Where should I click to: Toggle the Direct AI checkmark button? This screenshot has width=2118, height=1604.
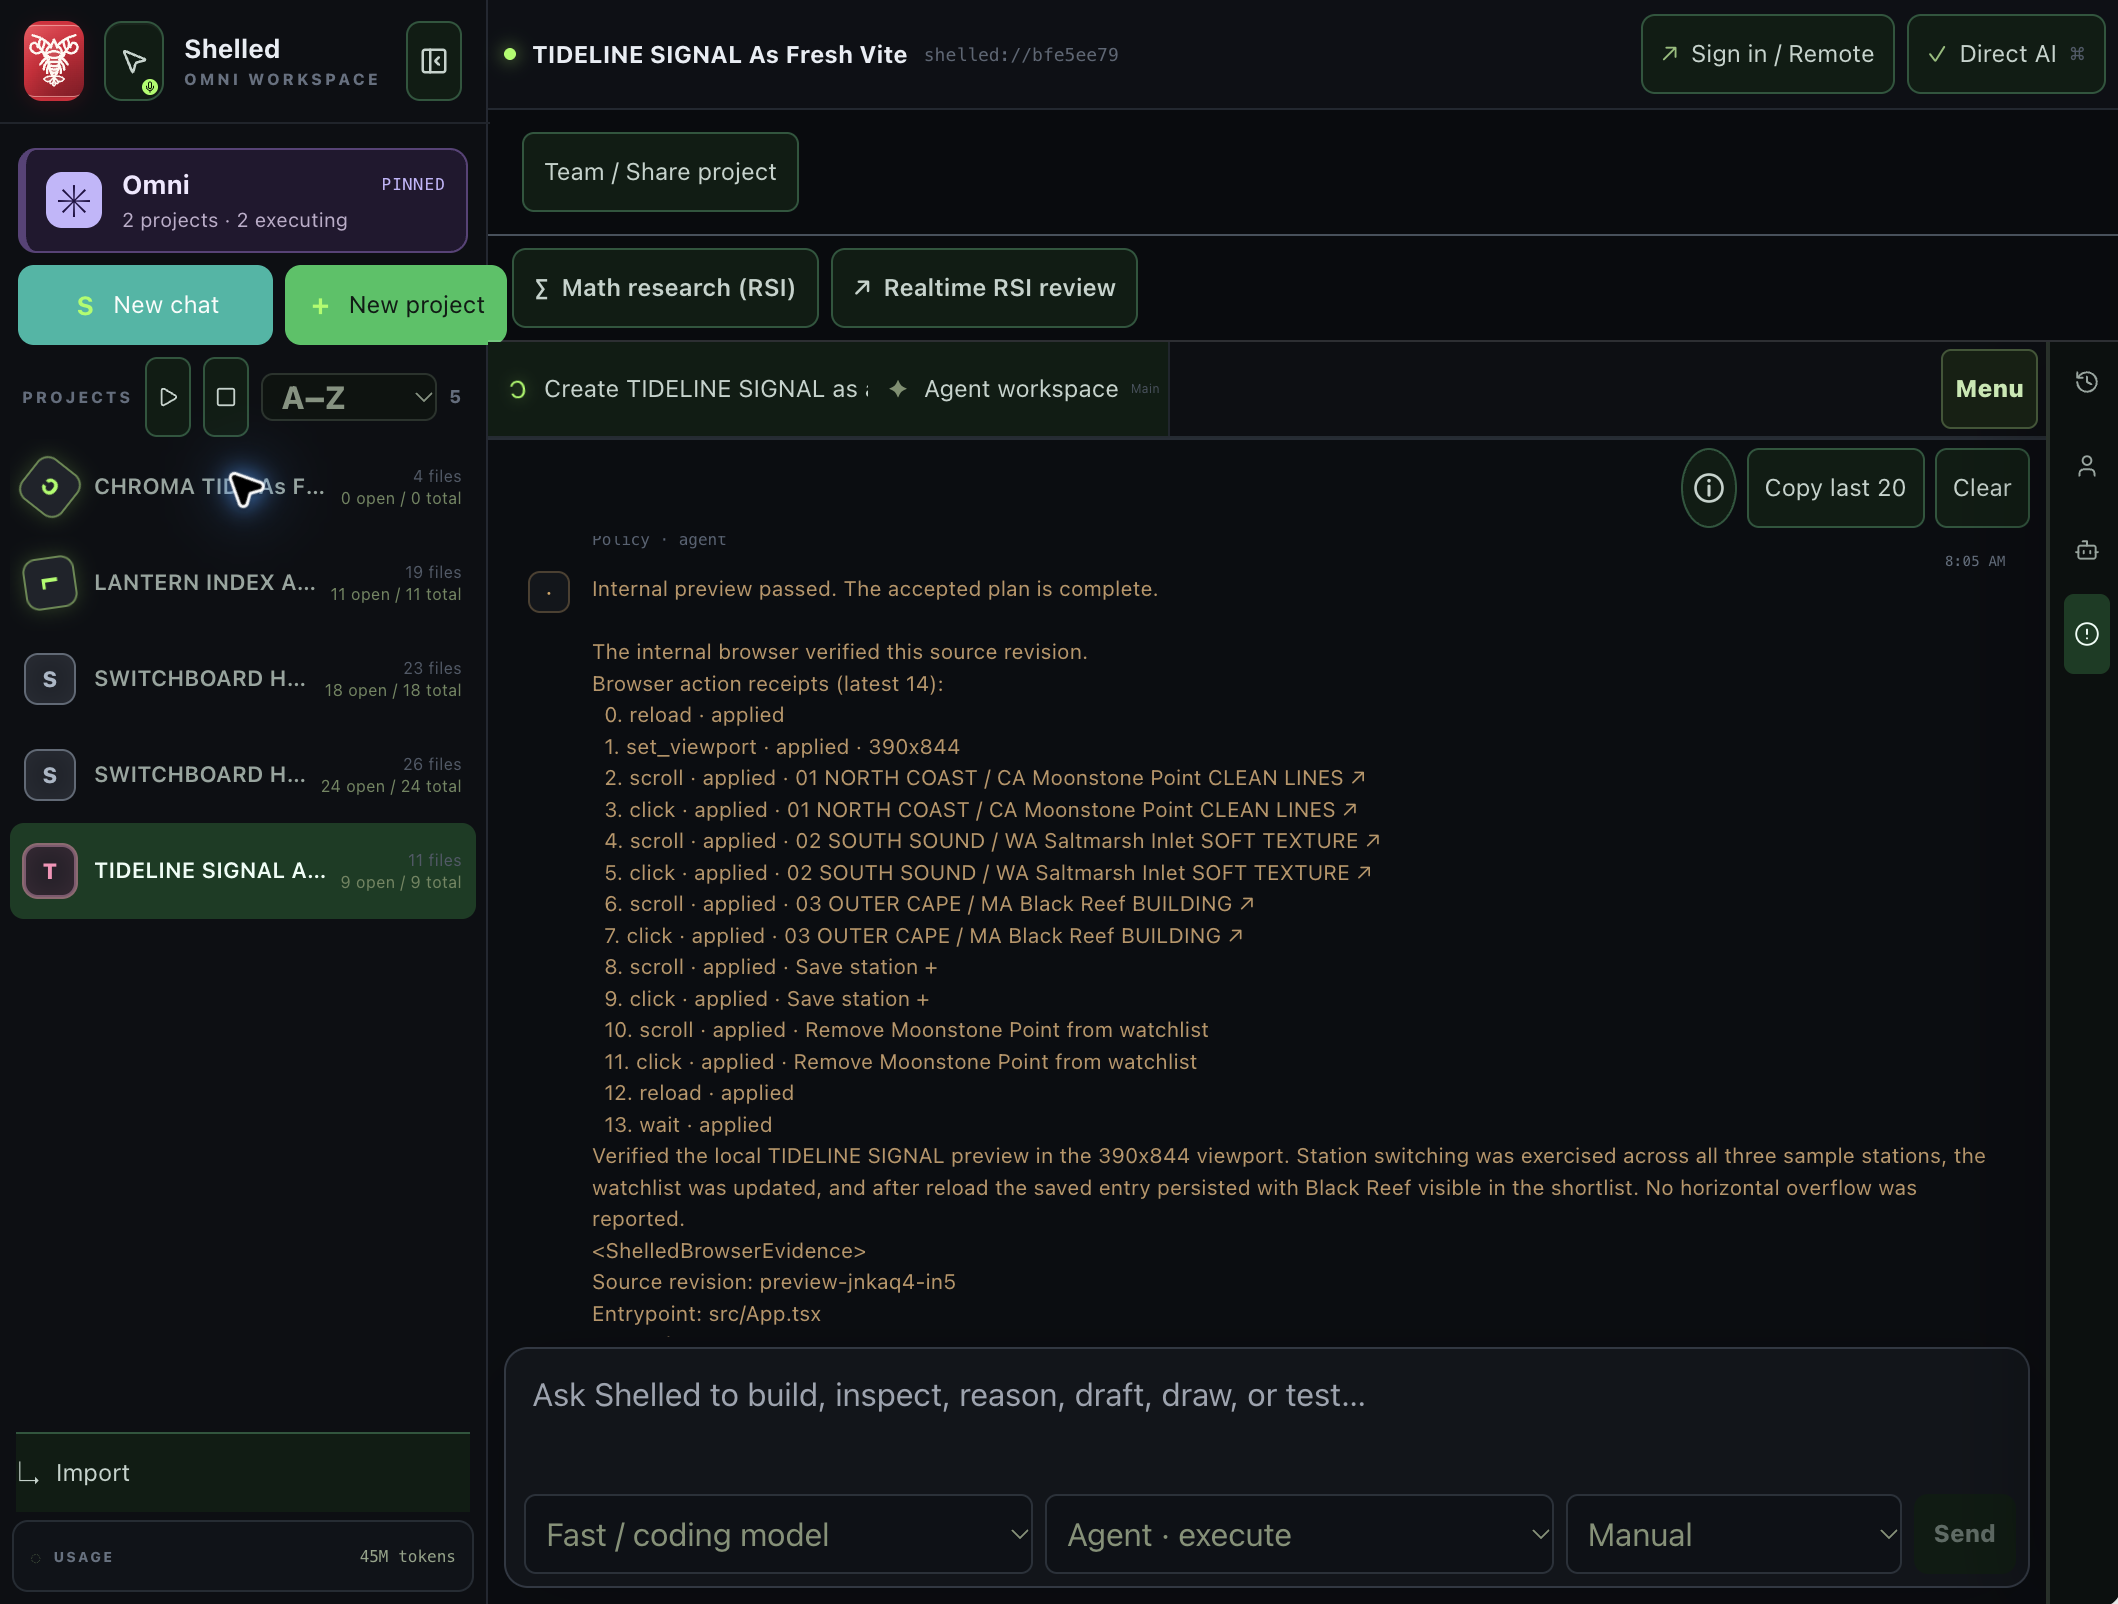tap(2006, 54)
